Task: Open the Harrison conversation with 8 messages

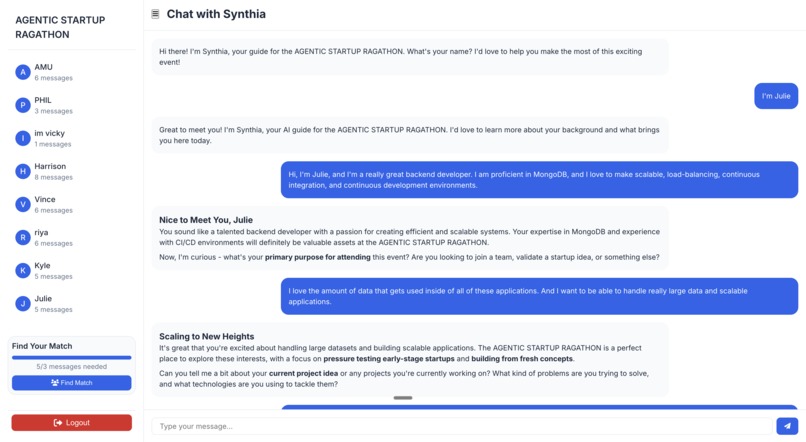Action: pos(71,172)
